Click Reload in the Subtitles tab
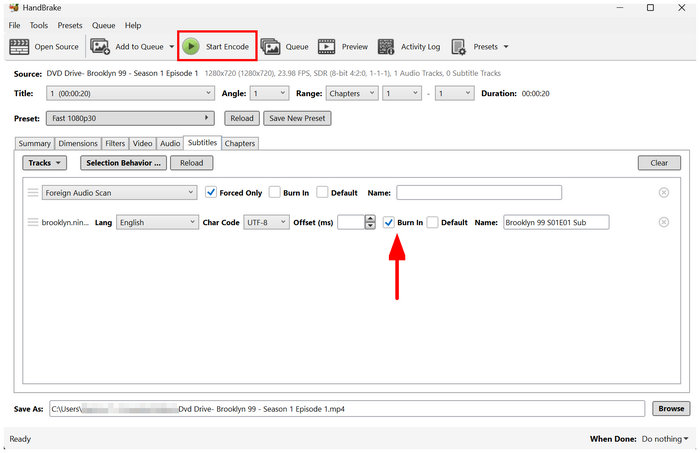This screenshot has width=700, height=453. coord(192,163)
